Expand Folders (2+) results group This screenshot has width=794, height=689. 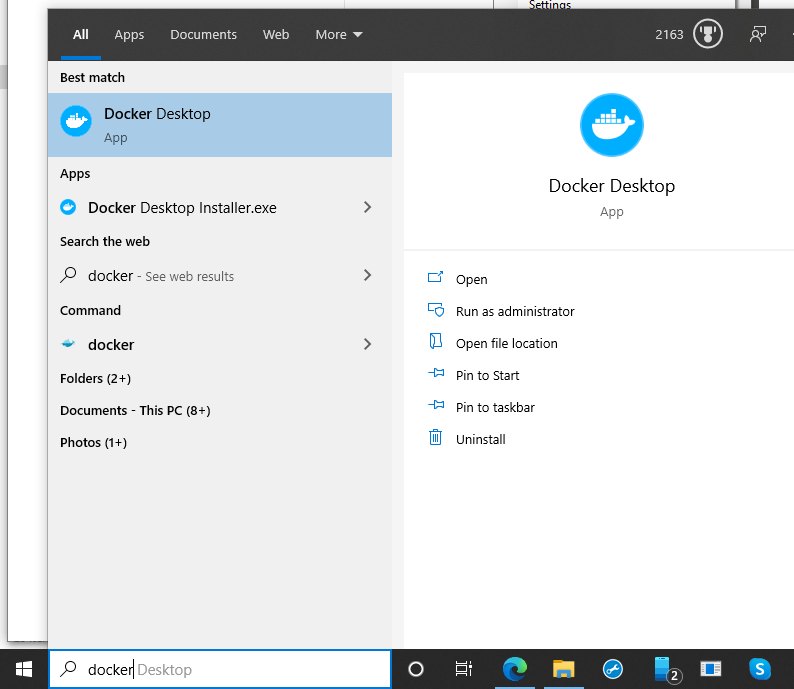click(95, 379)
